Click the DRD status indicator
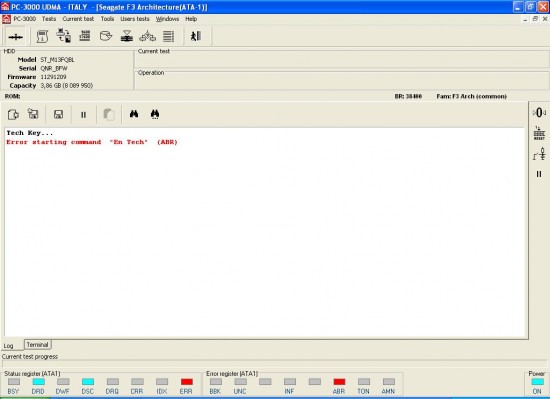 click(x=39, y=381)
